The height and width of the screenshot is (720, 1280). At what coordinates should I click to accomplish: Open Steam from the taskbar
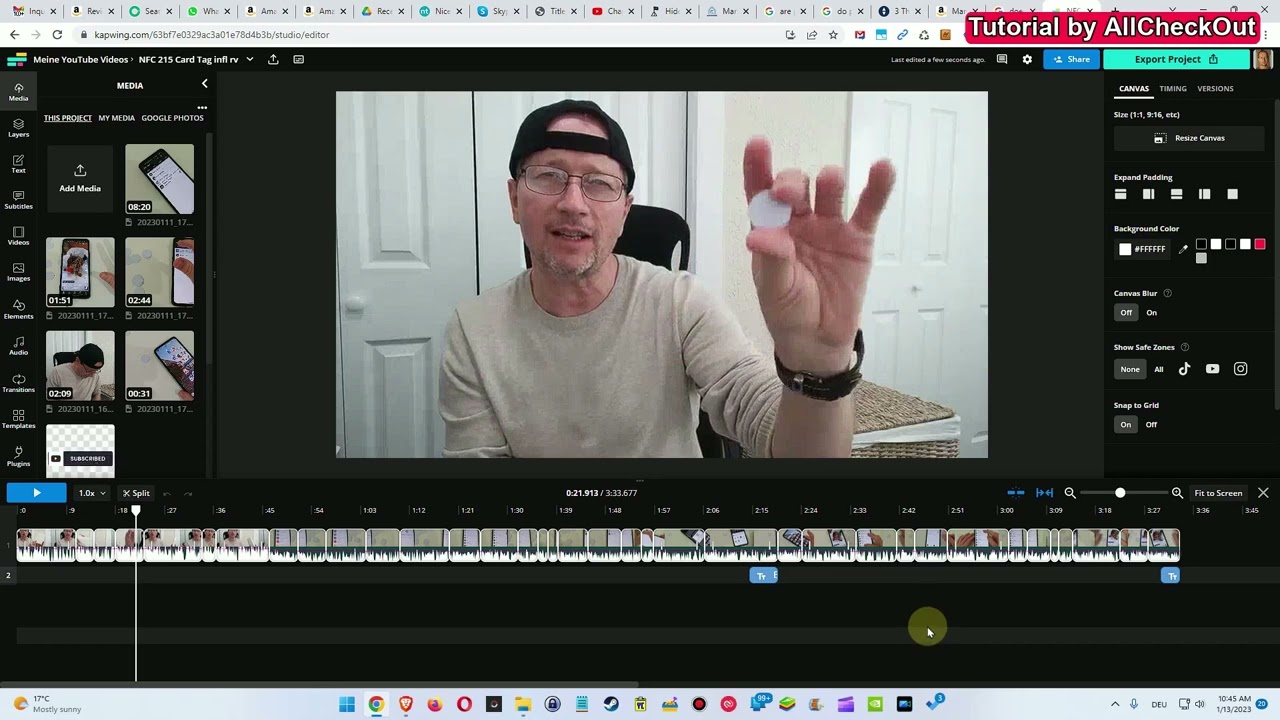tap(611, 704)
